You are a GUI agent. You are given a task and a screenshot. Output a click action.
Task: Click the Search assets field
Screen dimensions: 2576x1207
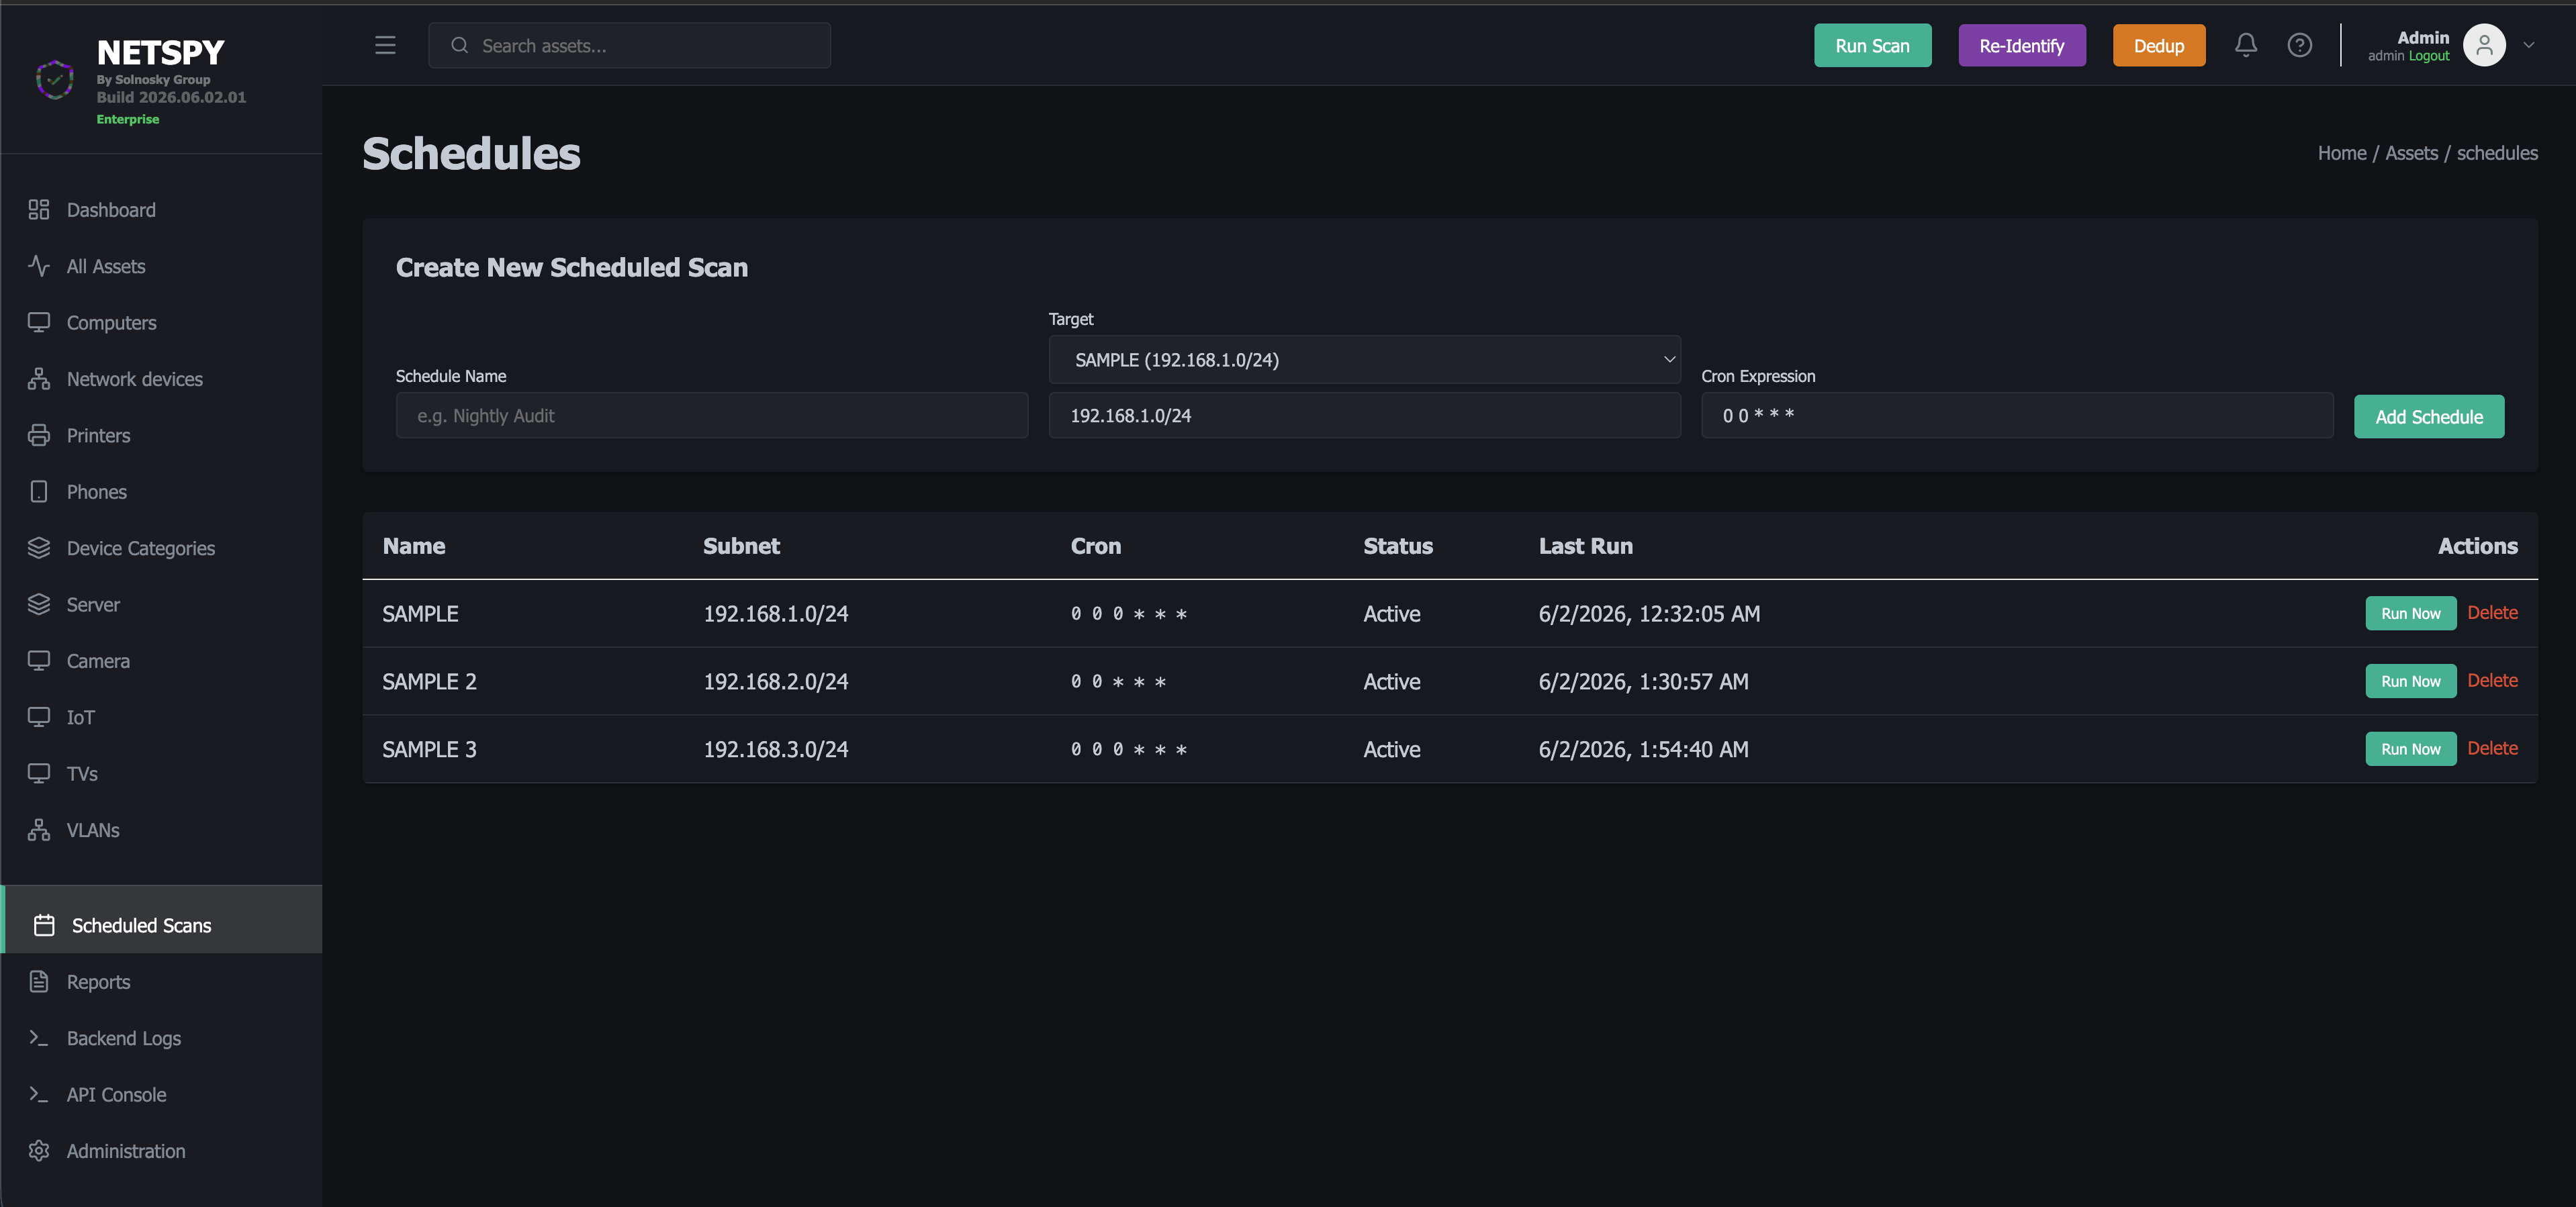629,45
